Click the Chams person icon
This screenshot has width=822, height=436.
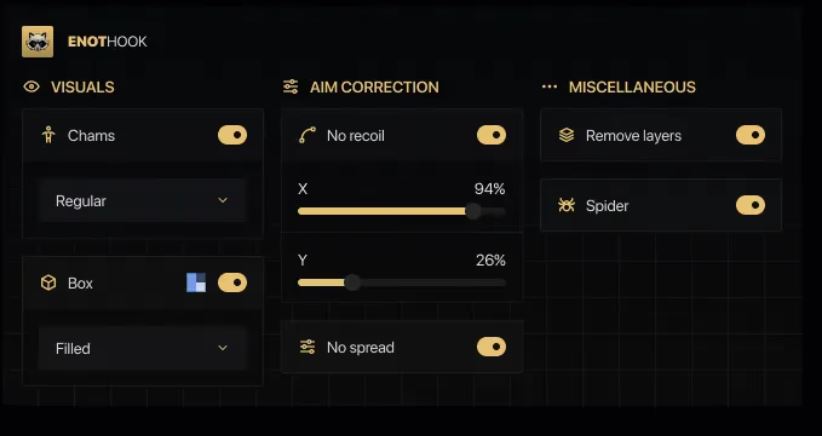point(48,135)
